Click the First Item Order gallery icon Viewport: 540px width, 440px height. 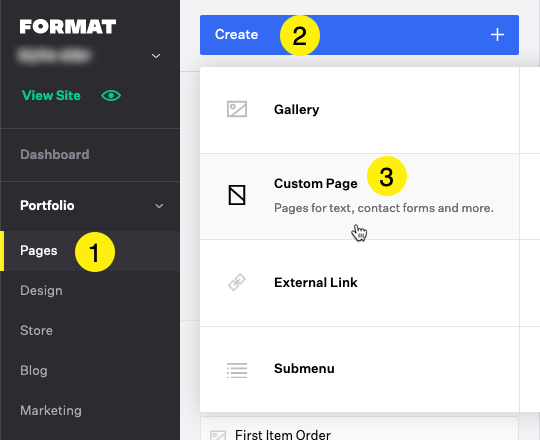point(218,435)
